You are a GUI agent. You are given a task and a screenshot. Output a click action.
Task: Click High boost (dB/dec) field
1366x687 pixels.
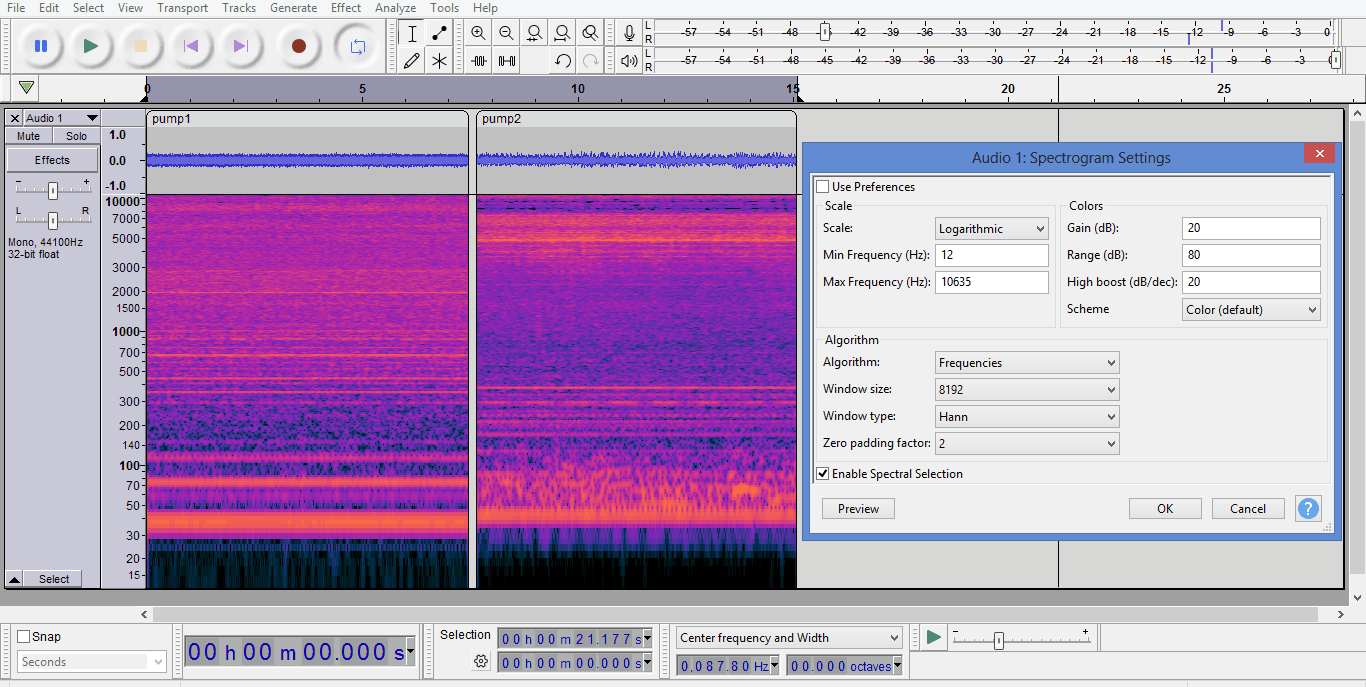pos(1251,282)
